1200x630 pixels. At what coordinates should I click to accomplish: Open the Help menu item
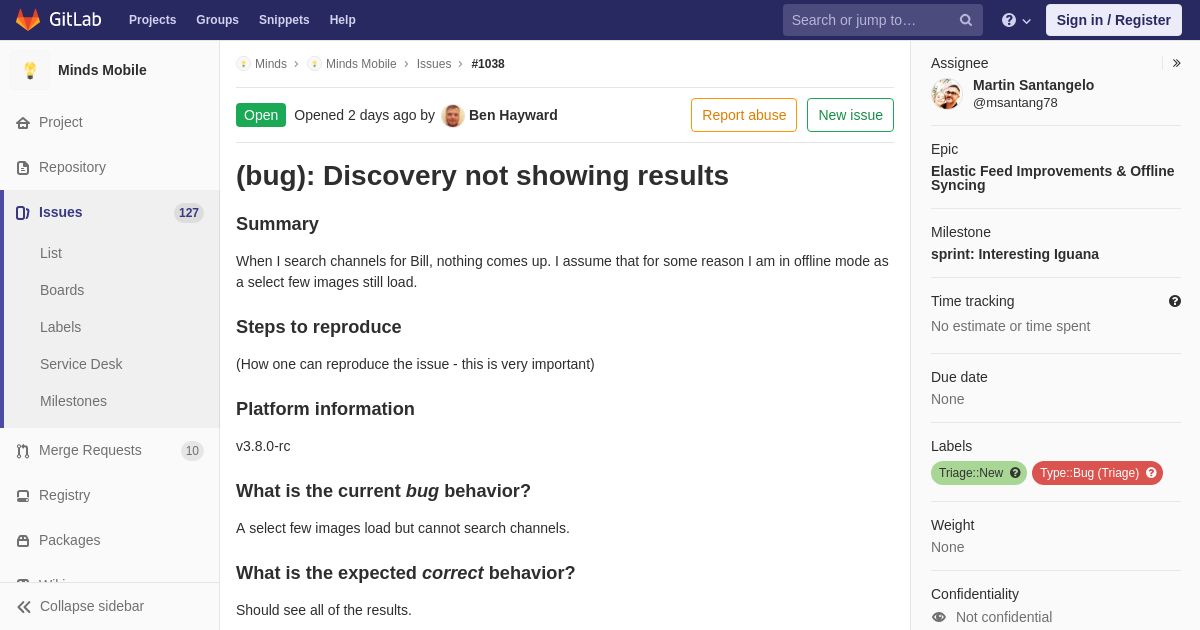[x=343, y=20]
